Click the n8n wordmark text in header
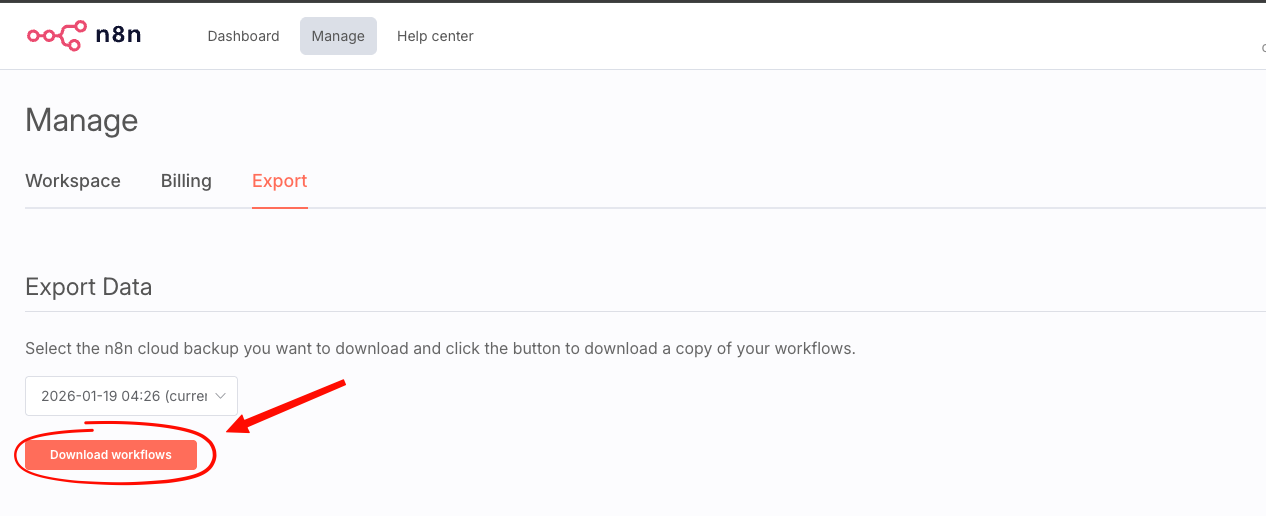The image size is (1266, 516). 118,36
